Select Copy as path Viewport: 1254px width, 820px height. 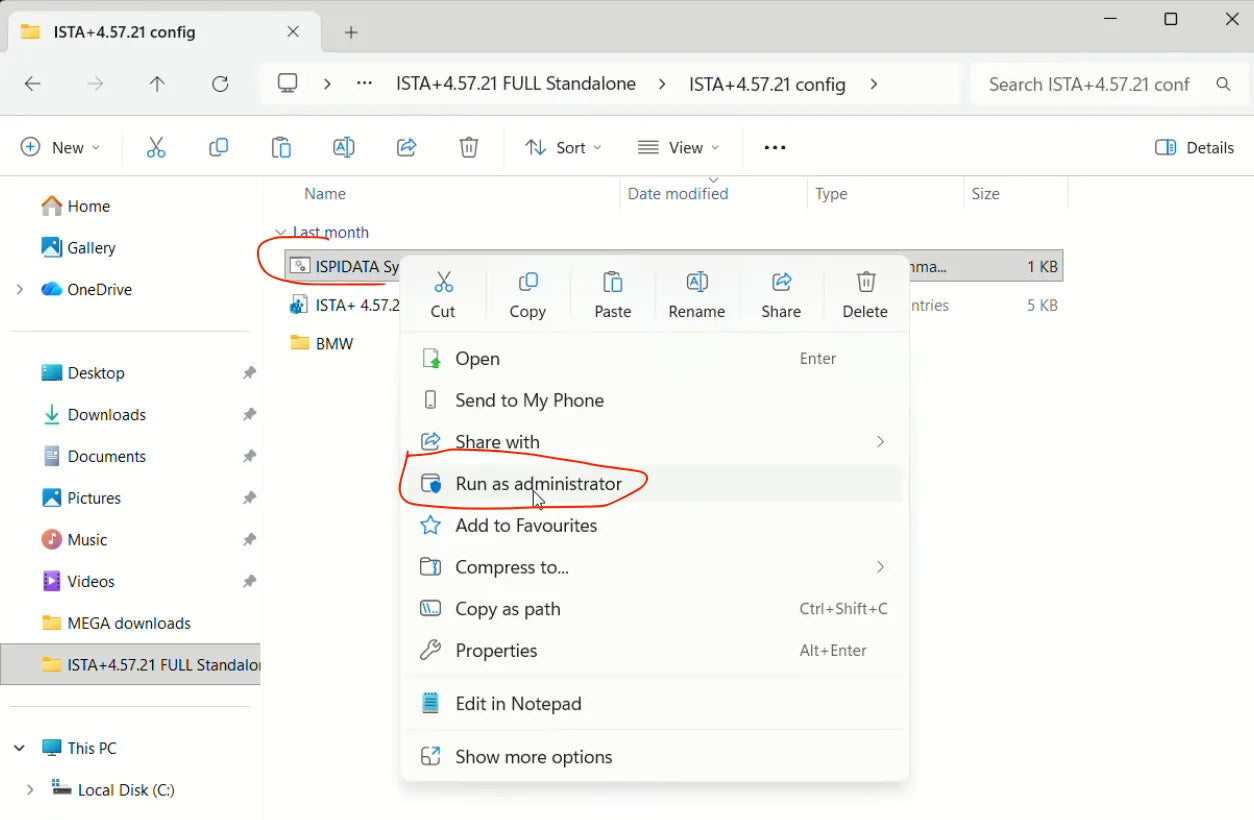[654, 608]
